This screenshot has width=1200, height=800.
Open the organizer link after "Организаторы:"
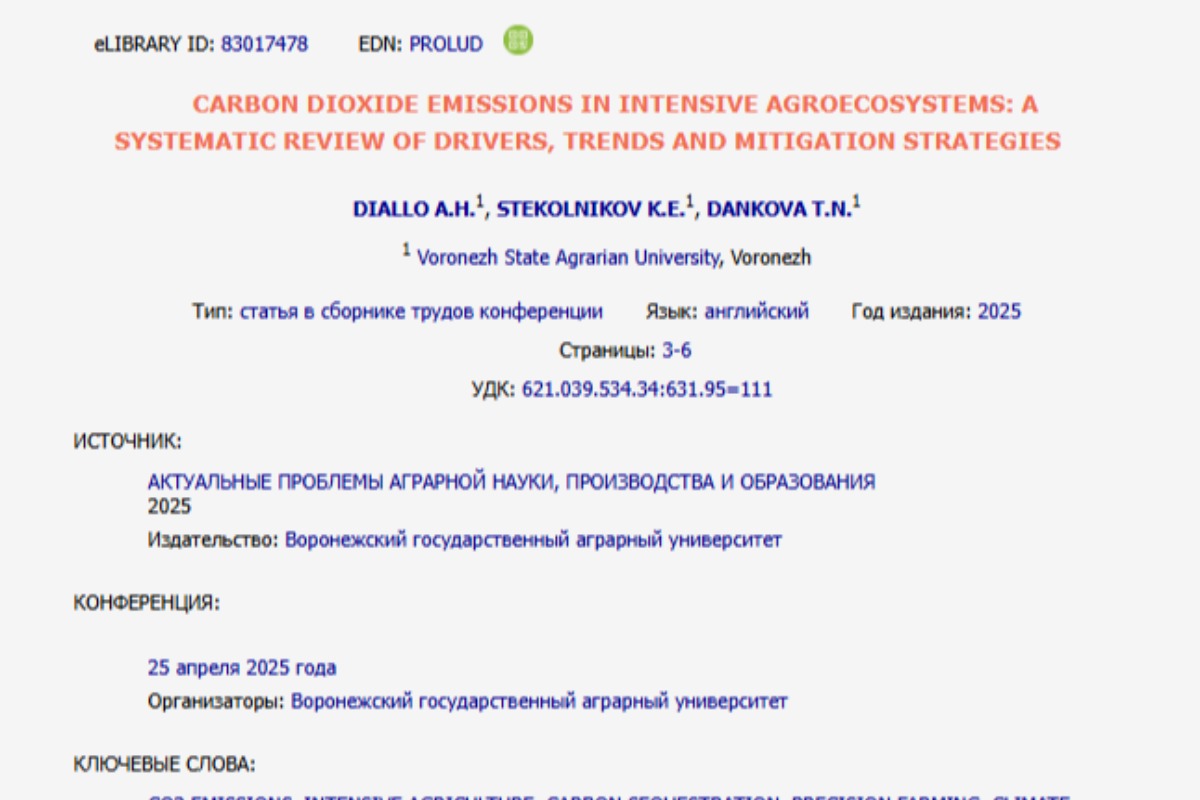coord(540,701)
